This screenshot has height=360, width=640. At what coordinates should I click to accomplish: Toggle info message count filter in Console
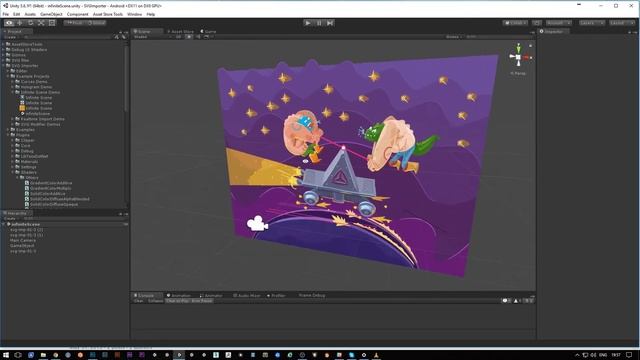[x=506, y=301]
